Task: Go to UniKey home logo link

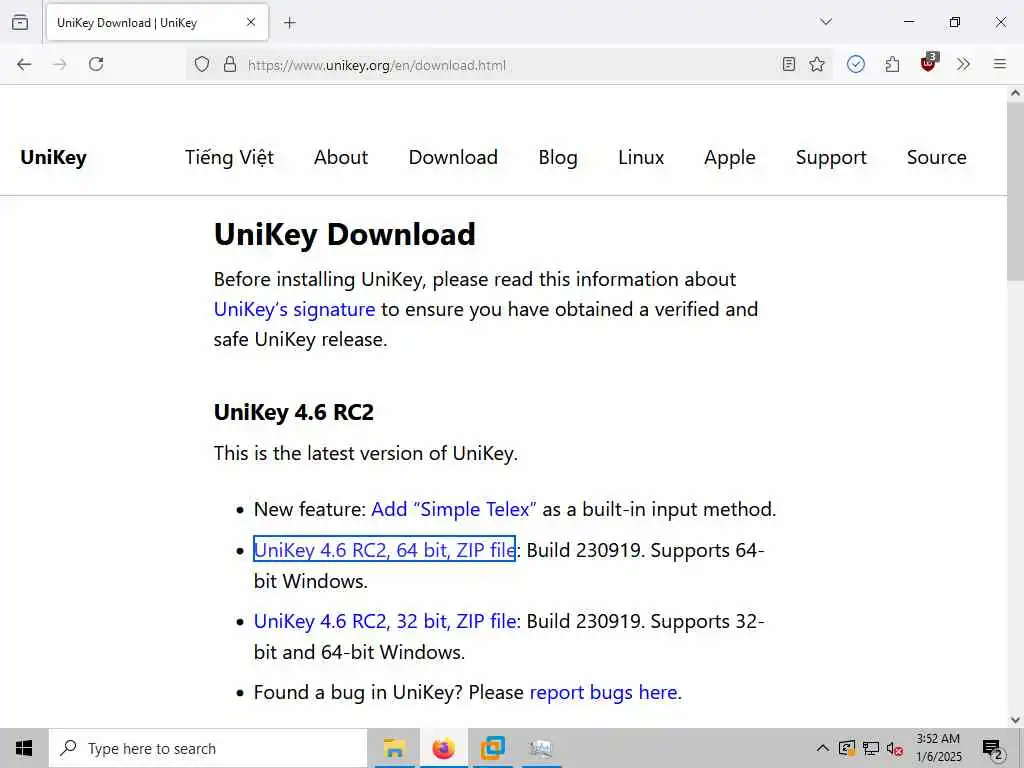Action: coord(54,157)
